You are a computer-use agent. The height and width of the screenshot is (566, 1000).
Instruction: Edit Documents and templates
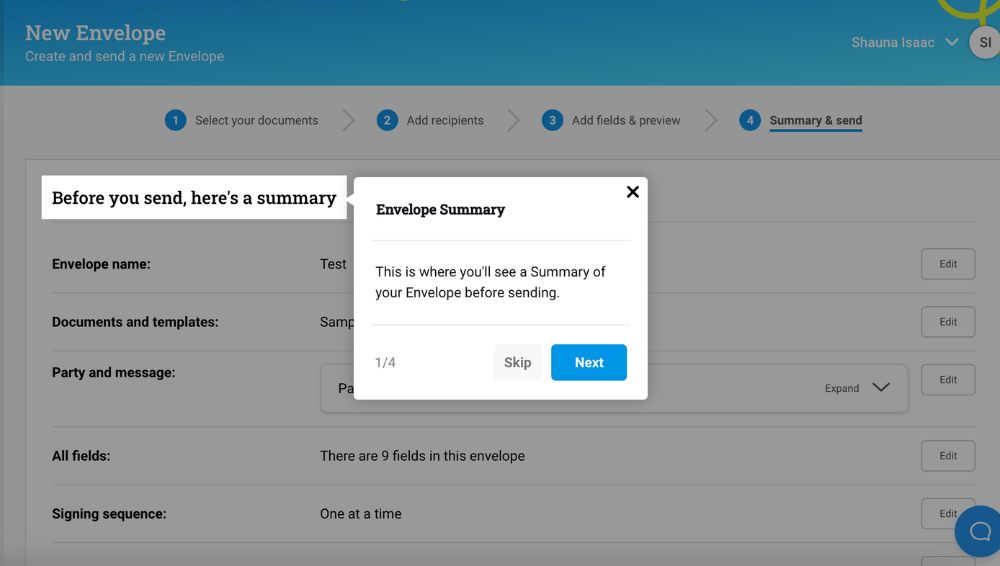(x=948, y=322)
